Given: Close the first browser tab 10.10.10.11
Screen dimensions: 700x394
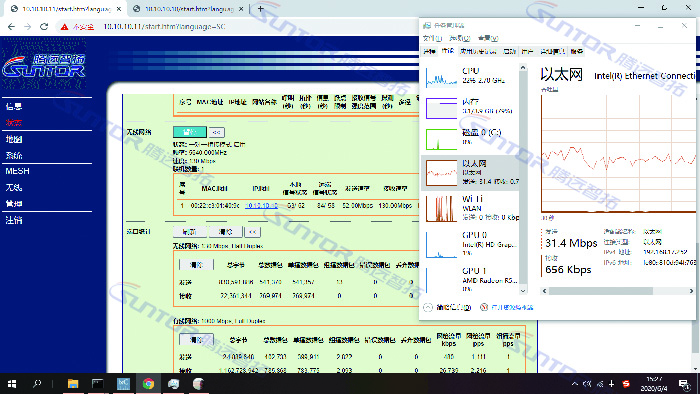Looking at the screenshot, I should click(x=118, y=9).
